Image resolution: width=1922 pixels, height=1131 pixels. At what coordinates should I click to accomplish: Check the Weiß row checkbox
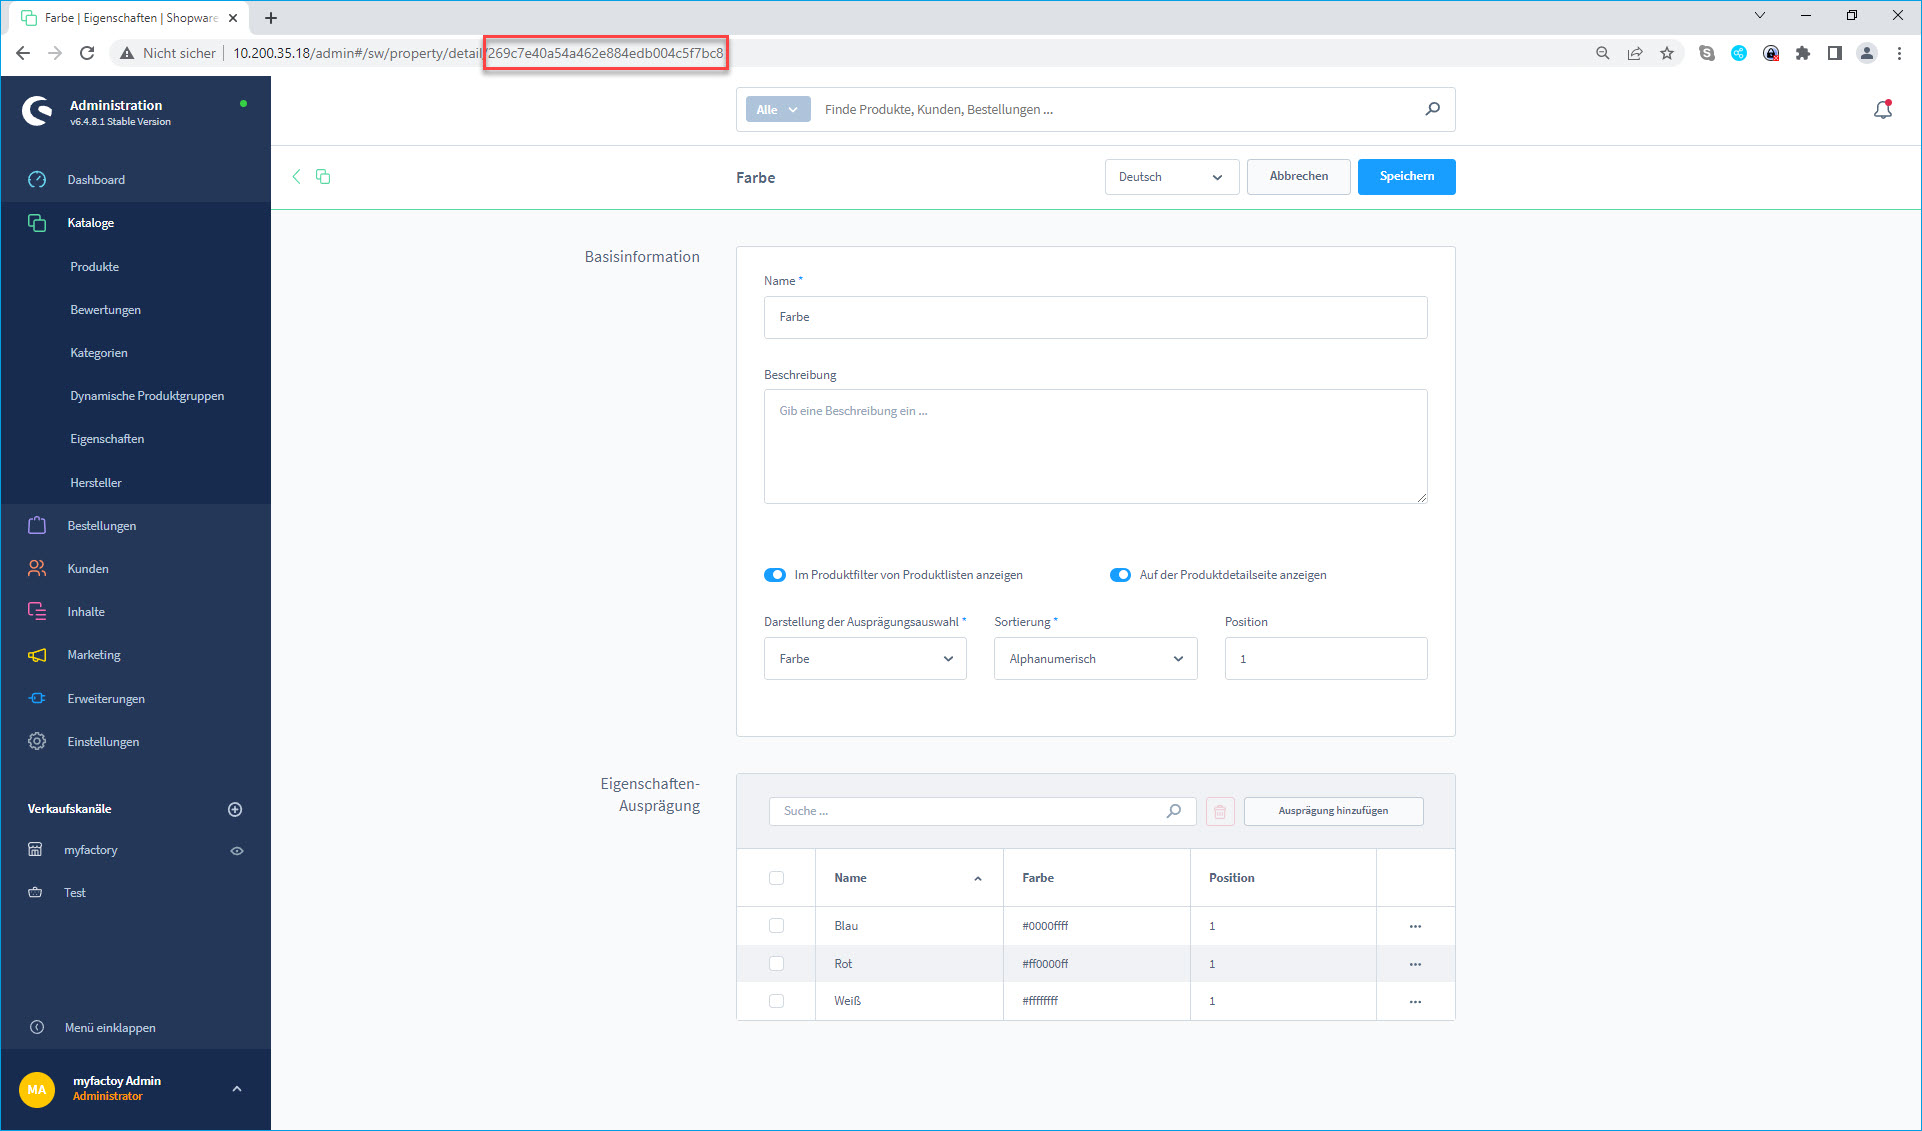point(776,1001)
